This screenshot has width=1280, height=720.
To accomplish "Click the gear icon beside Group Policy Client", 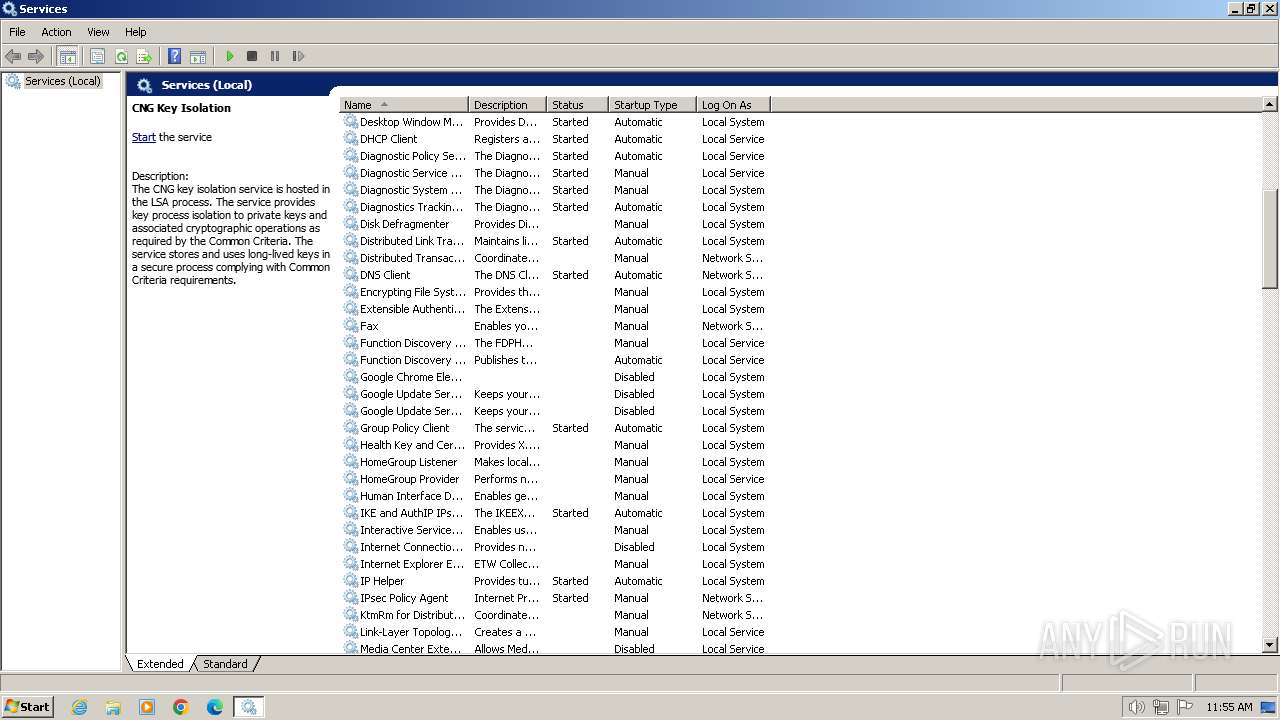I will [x=351, y=428].
